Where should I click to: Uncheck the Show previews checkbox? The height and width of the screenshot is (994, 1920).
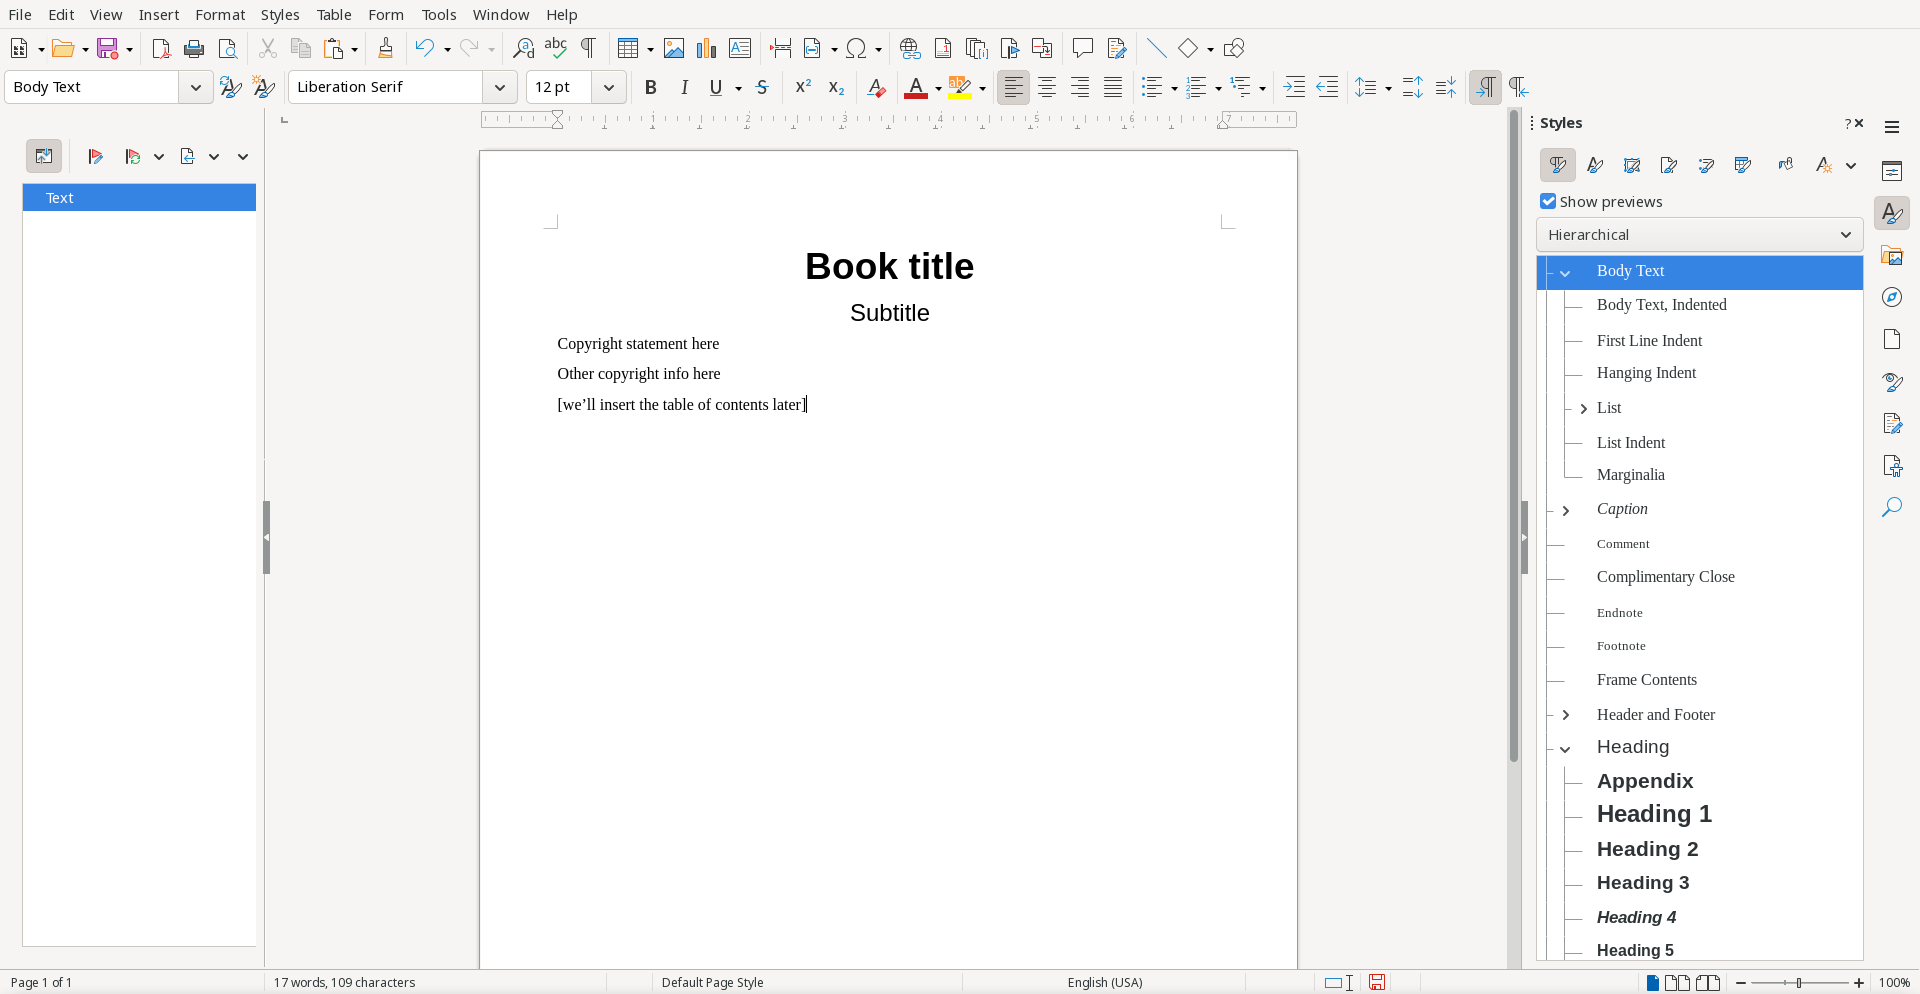[x=1548, y=202]
